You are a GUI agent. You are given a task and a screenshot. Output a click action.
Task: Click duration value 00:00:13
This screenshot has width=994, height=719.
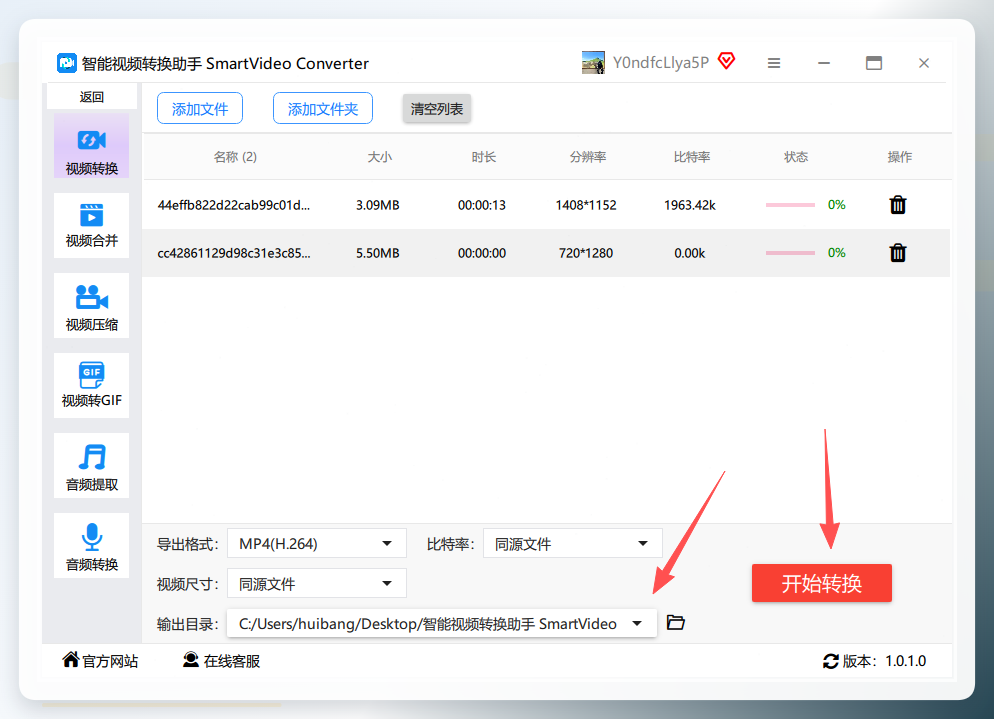(482, 205)
